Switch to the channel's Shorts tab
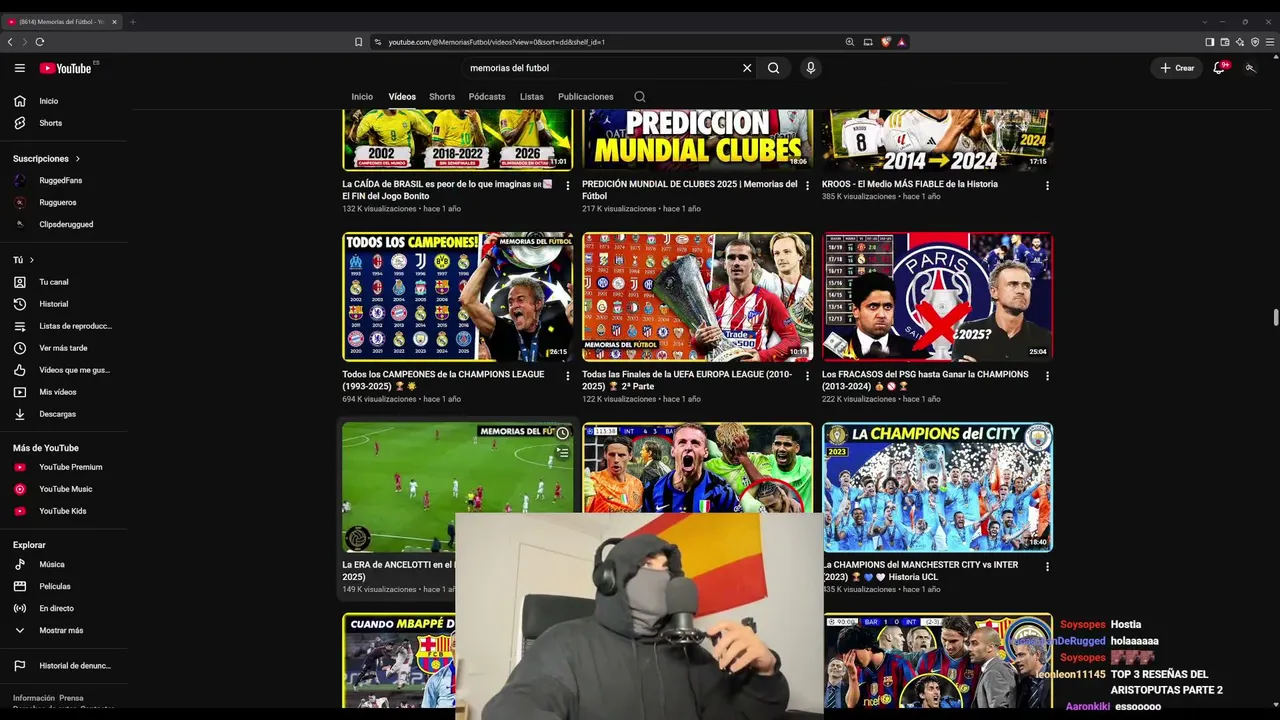 (442, 97)
